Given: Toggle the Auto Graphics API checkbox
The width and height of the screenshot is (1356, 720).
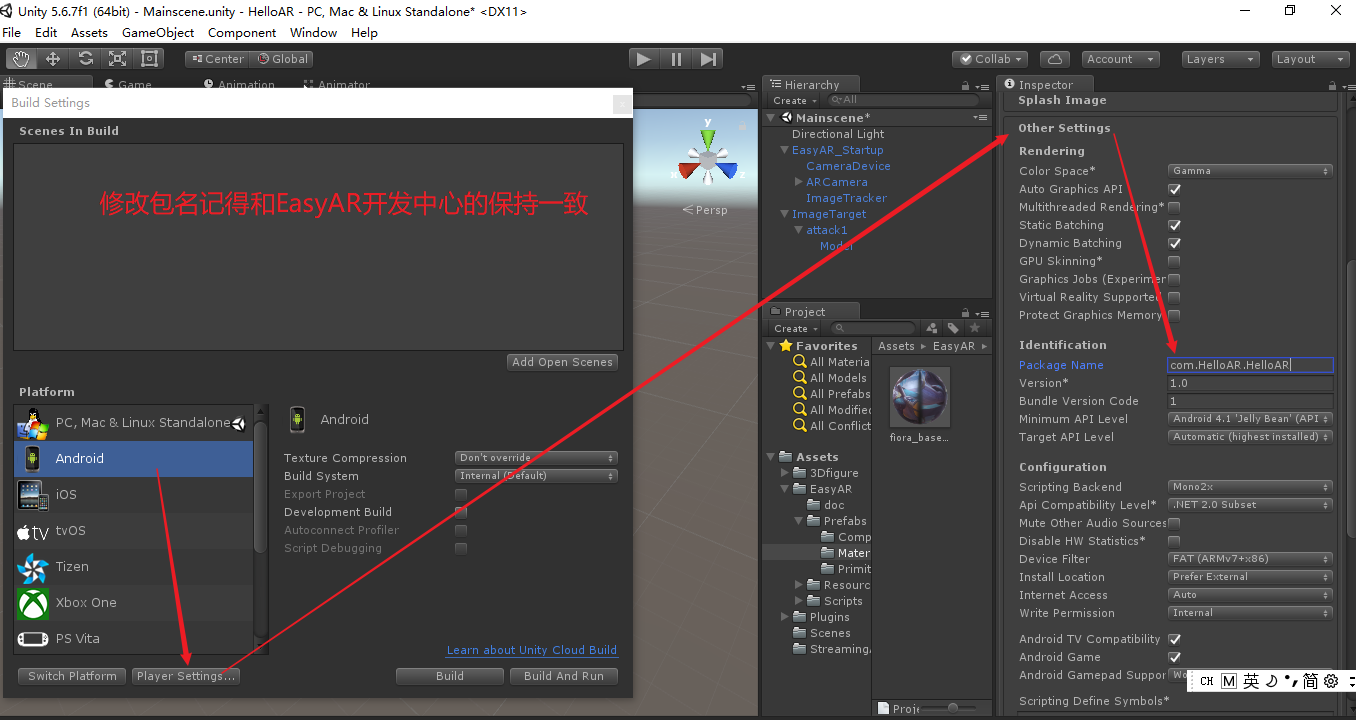Looking at the screenshot, I should click(1175, 189).
